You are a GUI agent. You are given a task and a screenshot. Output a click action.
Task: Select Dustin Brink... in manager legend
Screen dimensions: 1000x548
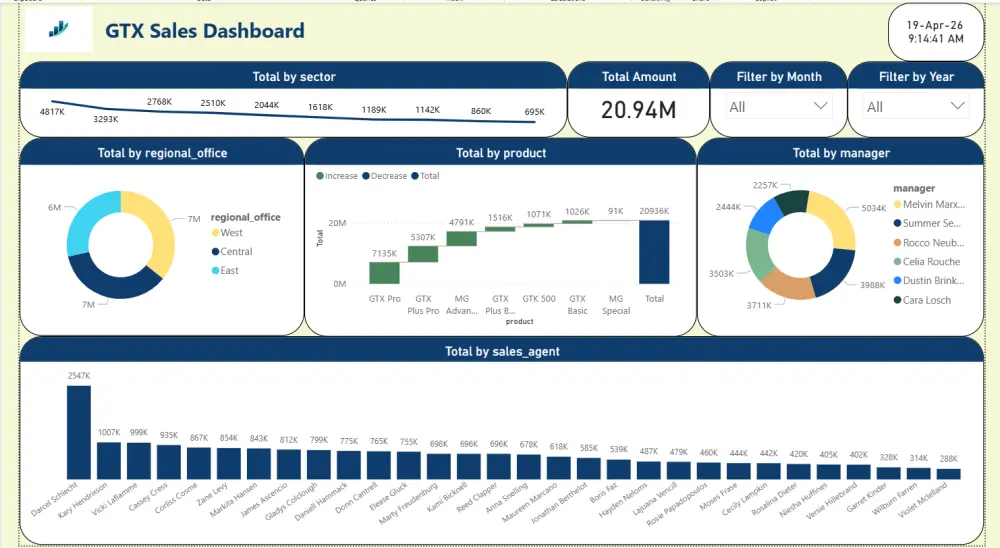(929, 281)
